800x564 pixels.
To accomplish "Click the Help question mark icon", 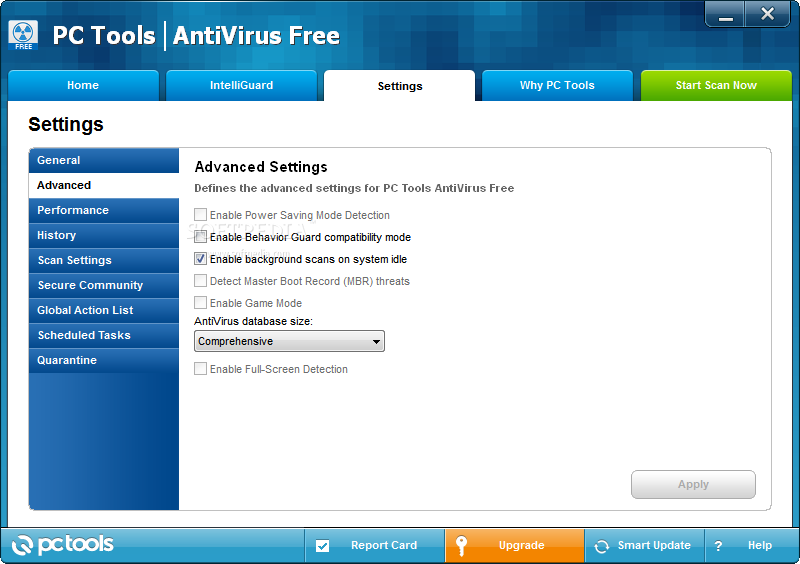I will click(x=718, y=546).
